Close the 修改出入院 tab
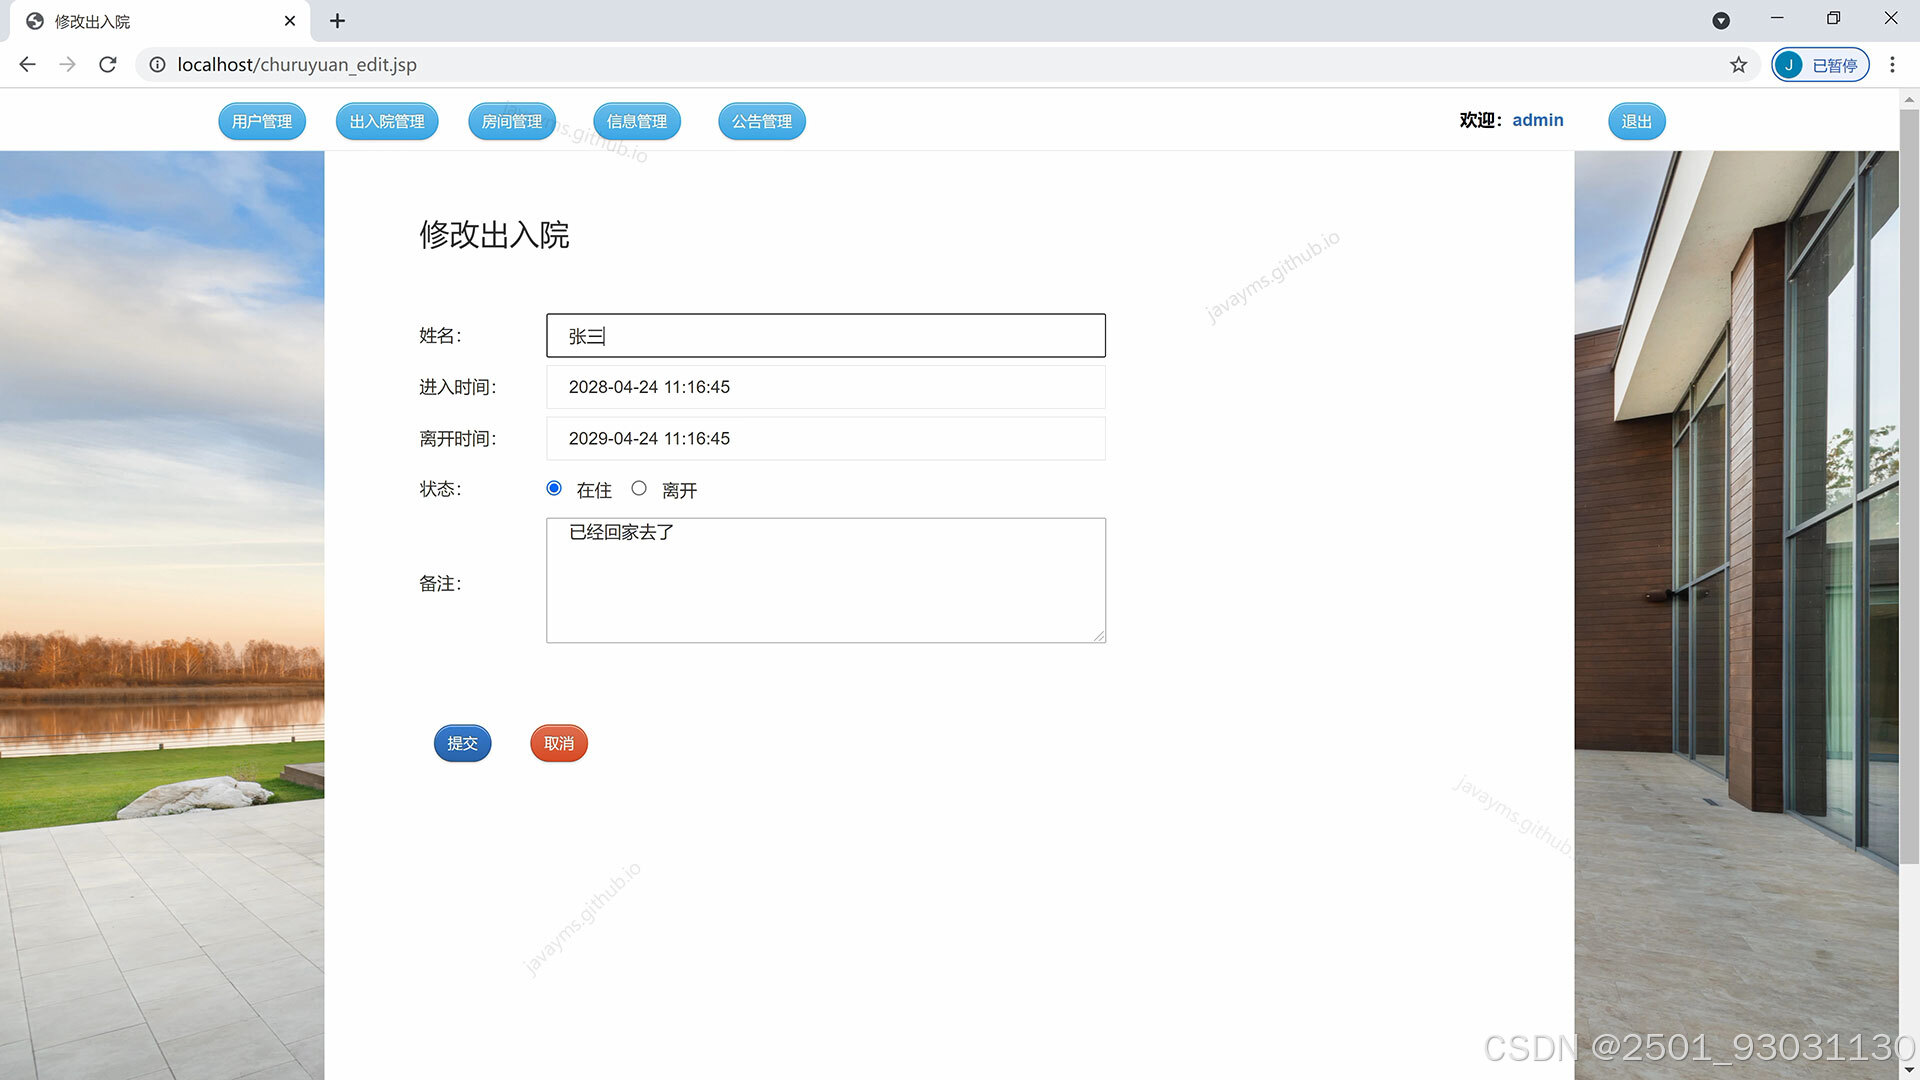Viewport: 1920px width, 1080px height. pos(290,21)
